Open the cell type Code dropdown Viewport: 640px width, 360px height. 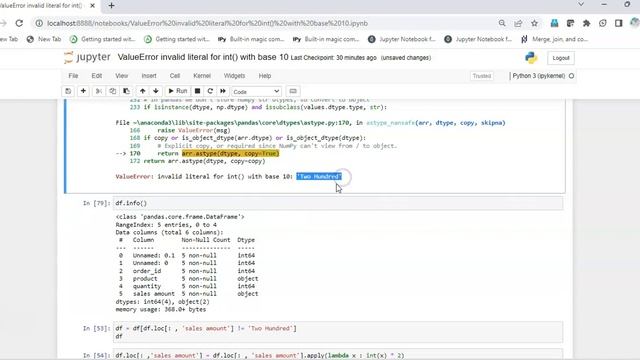256,91
